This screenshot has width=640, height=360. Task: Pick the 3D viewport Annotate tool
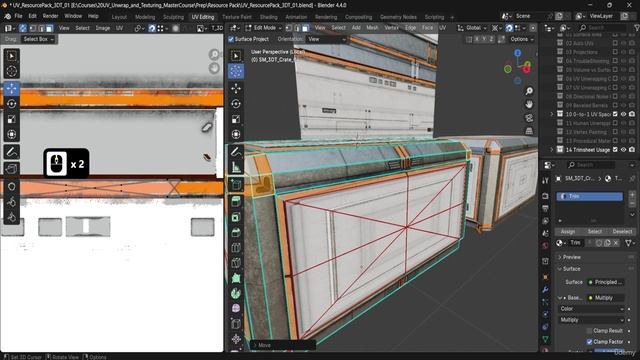coord(236,152)
